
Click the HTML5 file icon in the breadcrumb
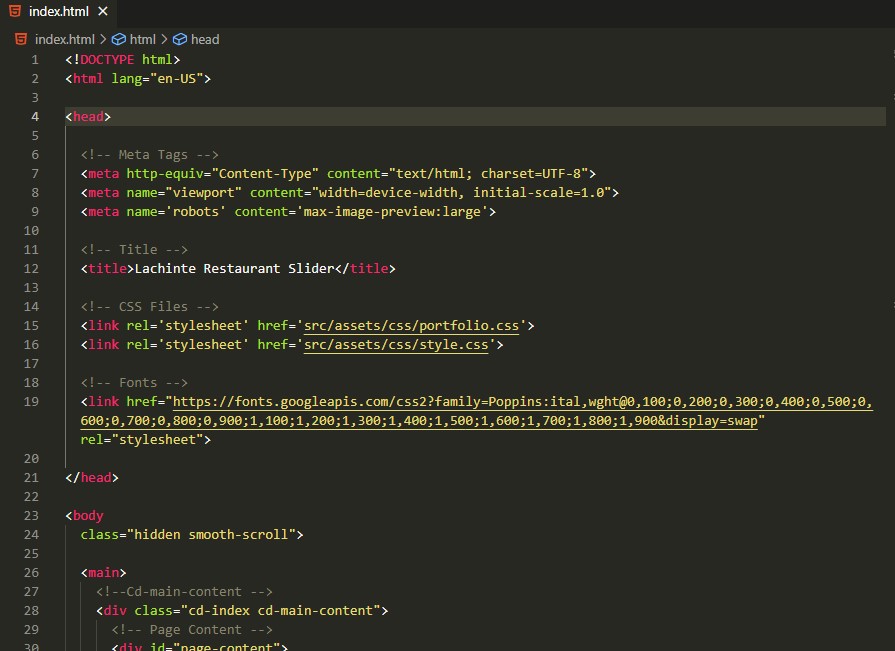click(21, 39)
